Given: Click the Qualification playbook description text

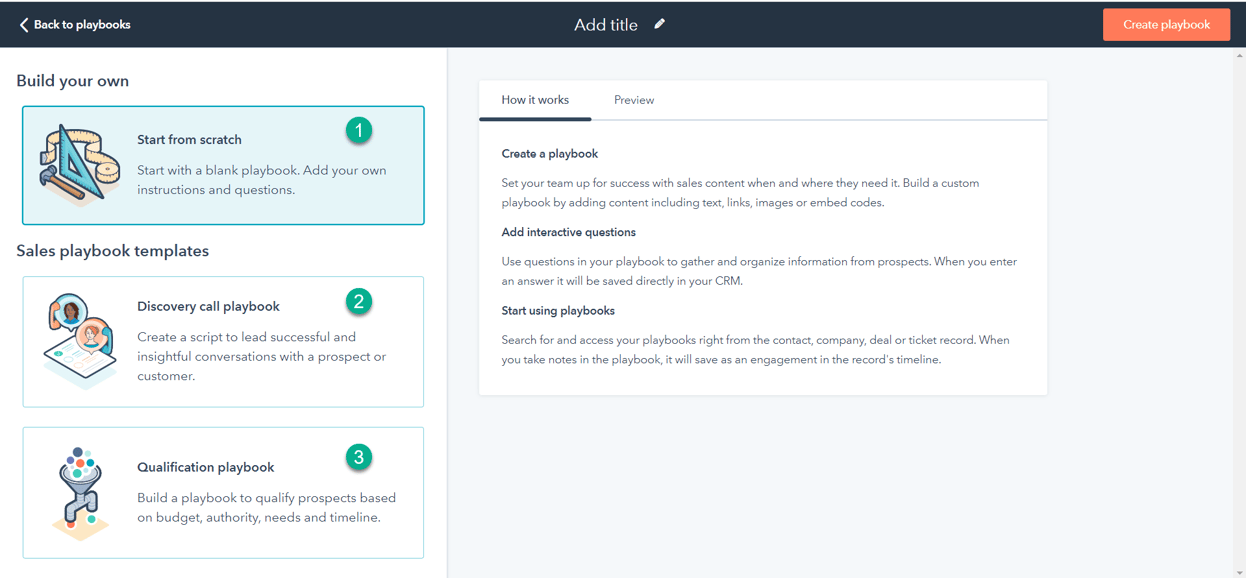Looking at the screenshot, I should point(266,508).
